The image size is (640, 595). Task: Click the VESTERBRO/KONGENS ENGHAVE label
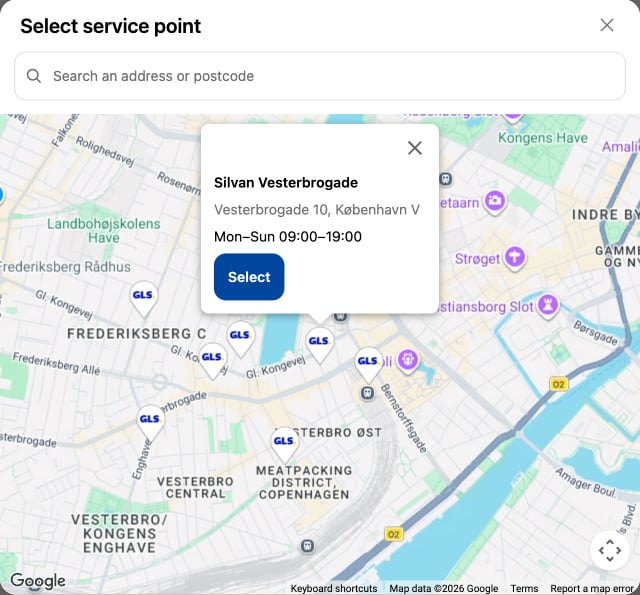tap(119, 533)
